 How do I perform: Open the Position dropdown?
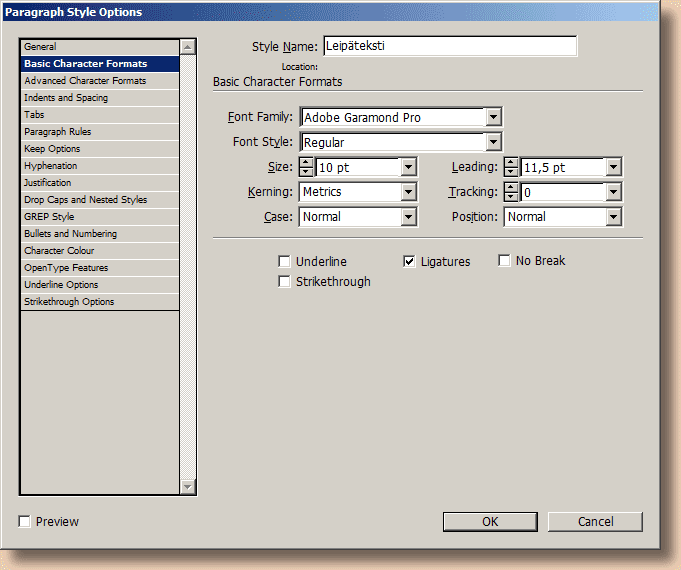pos(613,217)
